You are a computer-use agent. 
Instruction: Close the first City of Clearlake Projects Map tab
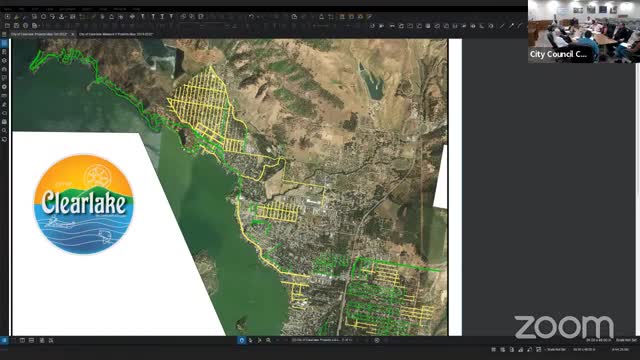pyautogui.click(x=73, y=34)
